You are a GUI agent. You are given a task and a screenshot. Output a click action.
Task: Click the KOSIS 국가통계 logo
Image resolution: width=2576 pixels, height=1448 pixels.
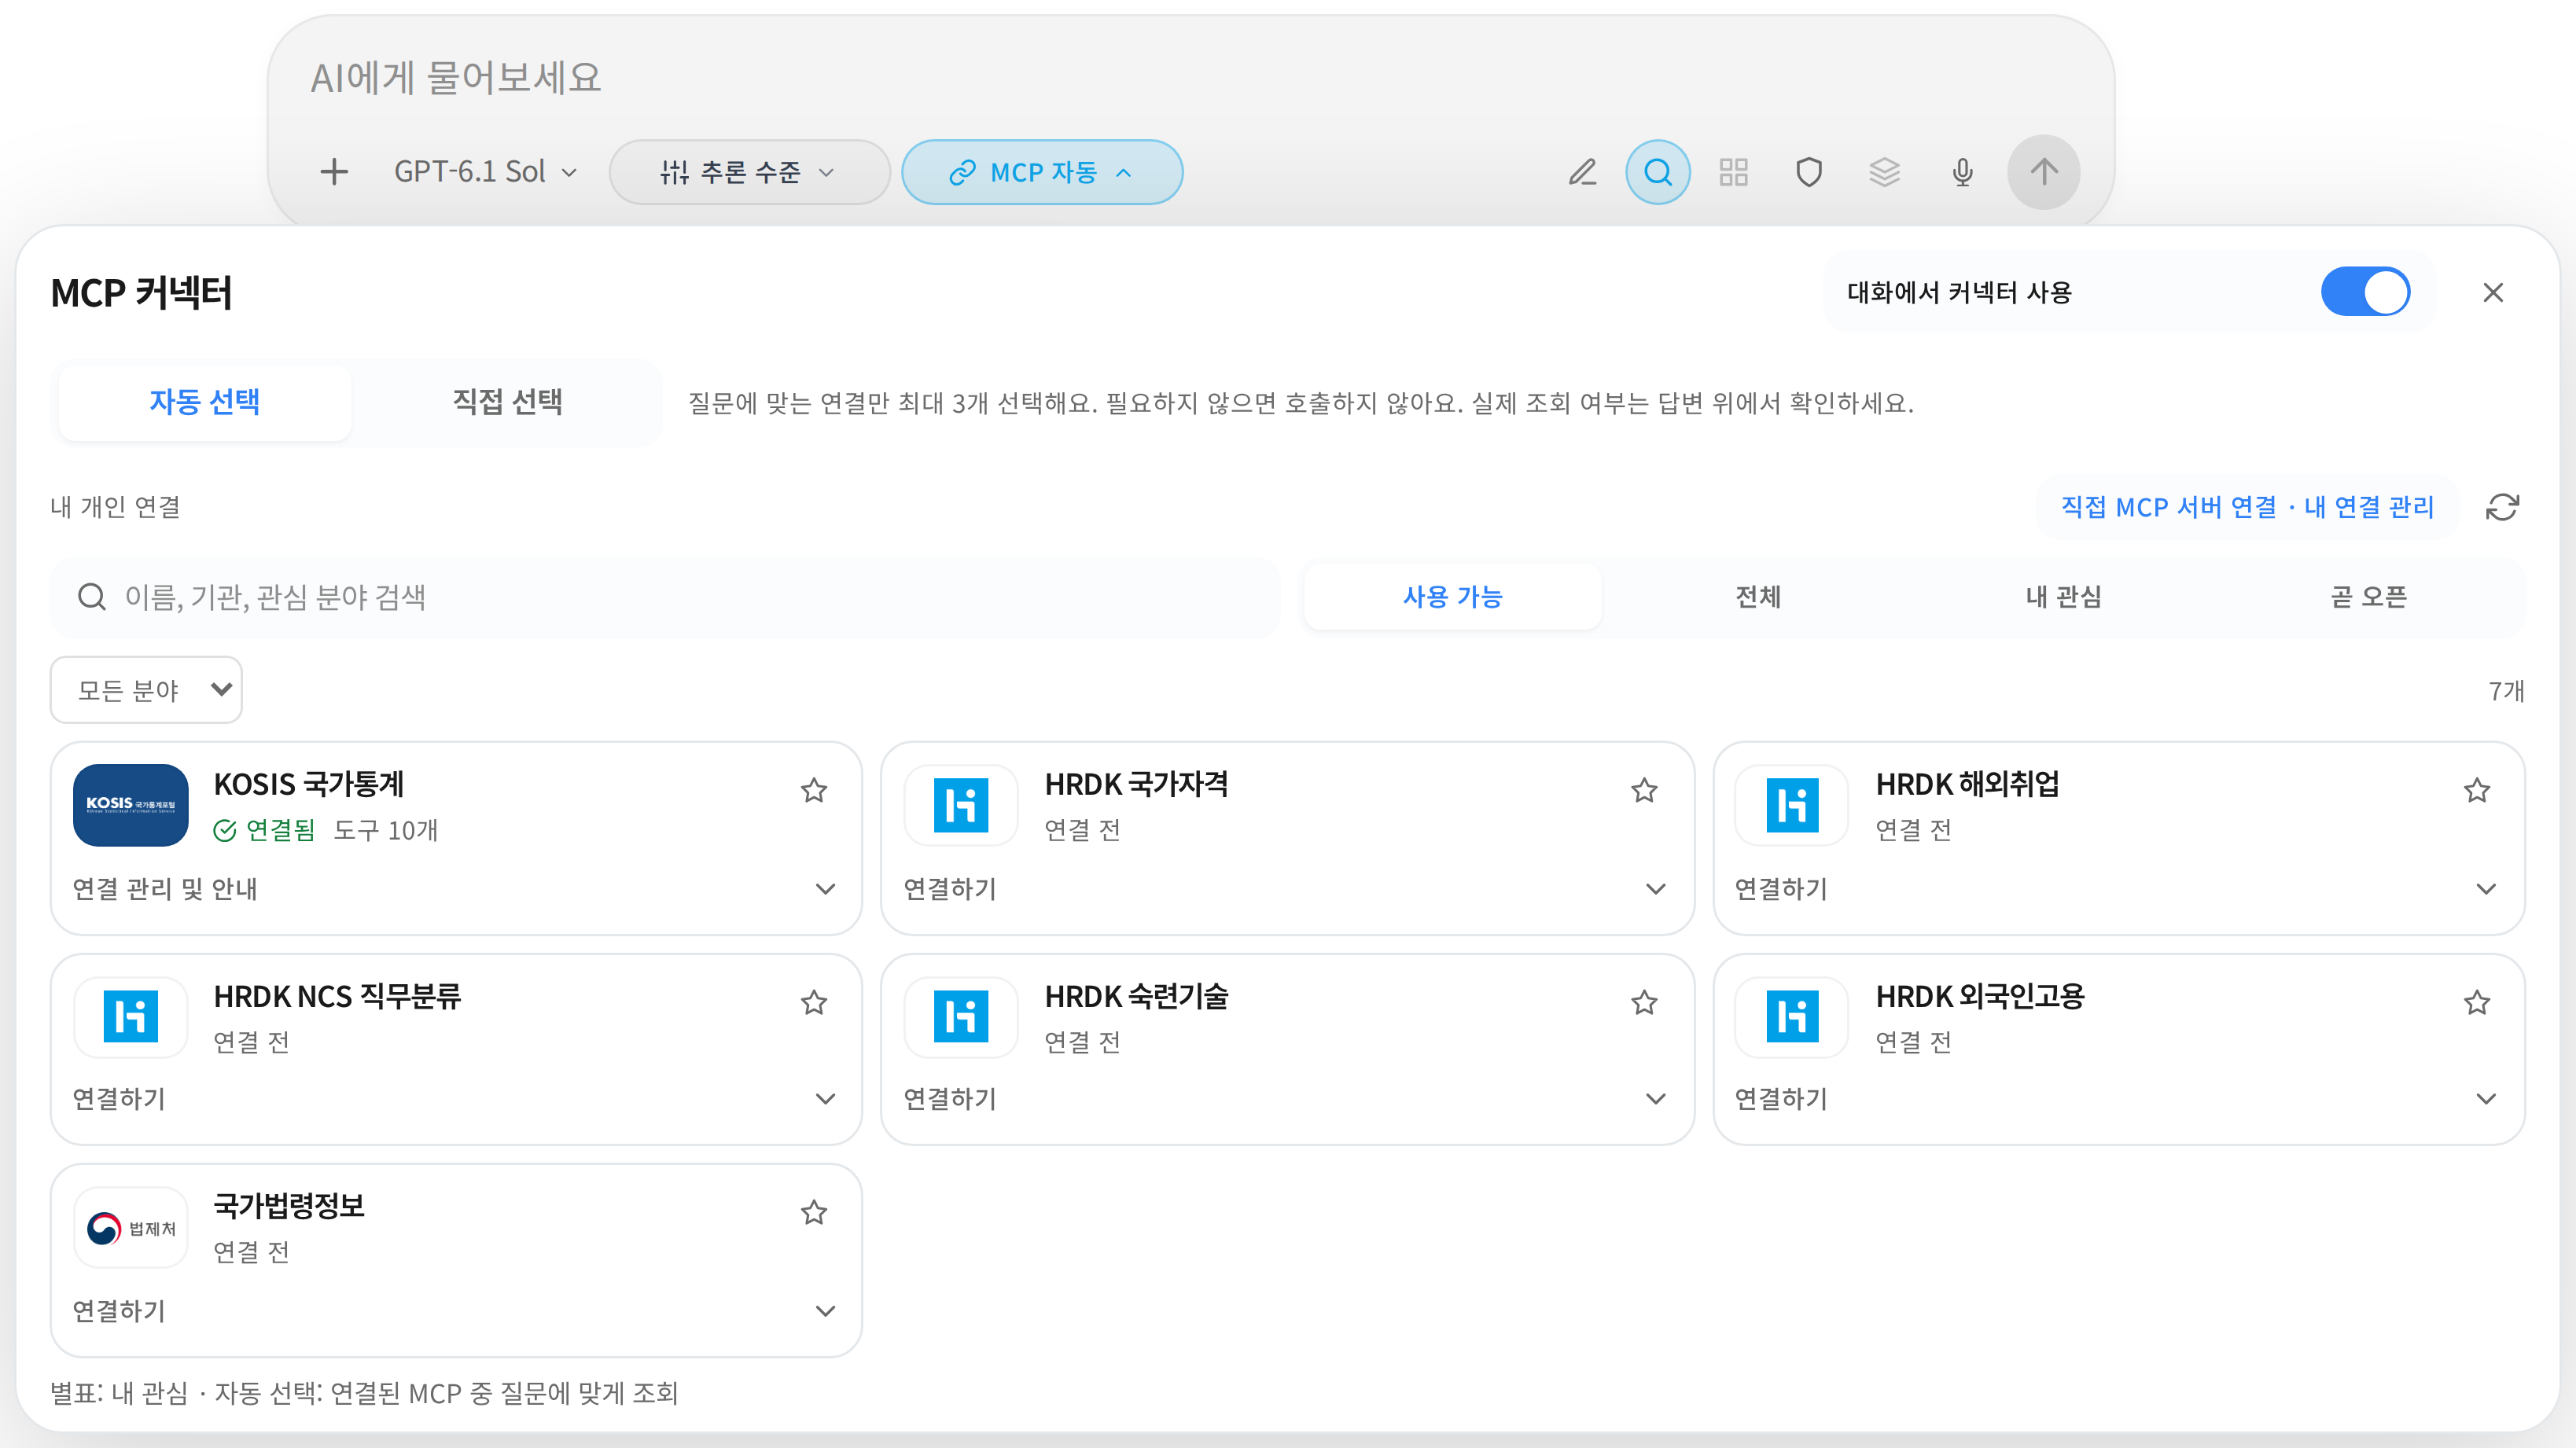[x=131, y=805]
